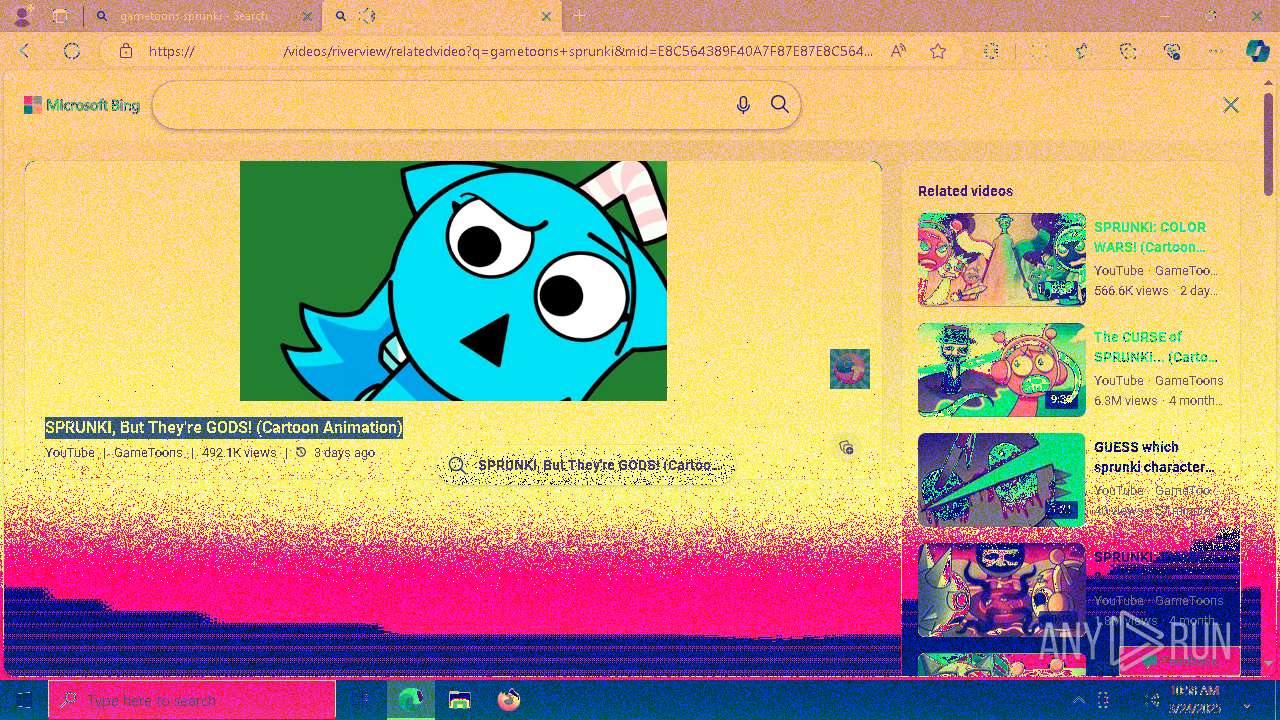
Task: Open GUESS which sprunki character thumbnail
Action: pyautogui.click(x=1002, y=479)
